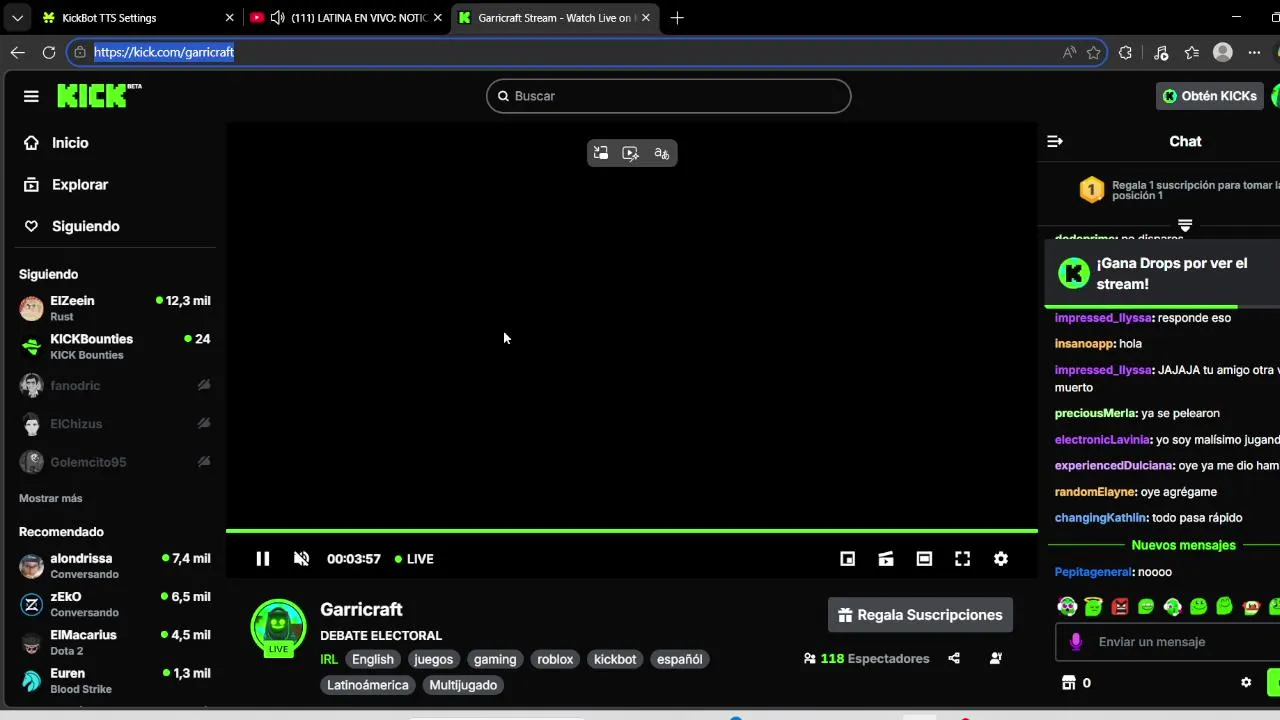Click the chat leaderboard expand arrow
The height and width of the screenshot is (720, 1280).
(x=1185, y=225)
